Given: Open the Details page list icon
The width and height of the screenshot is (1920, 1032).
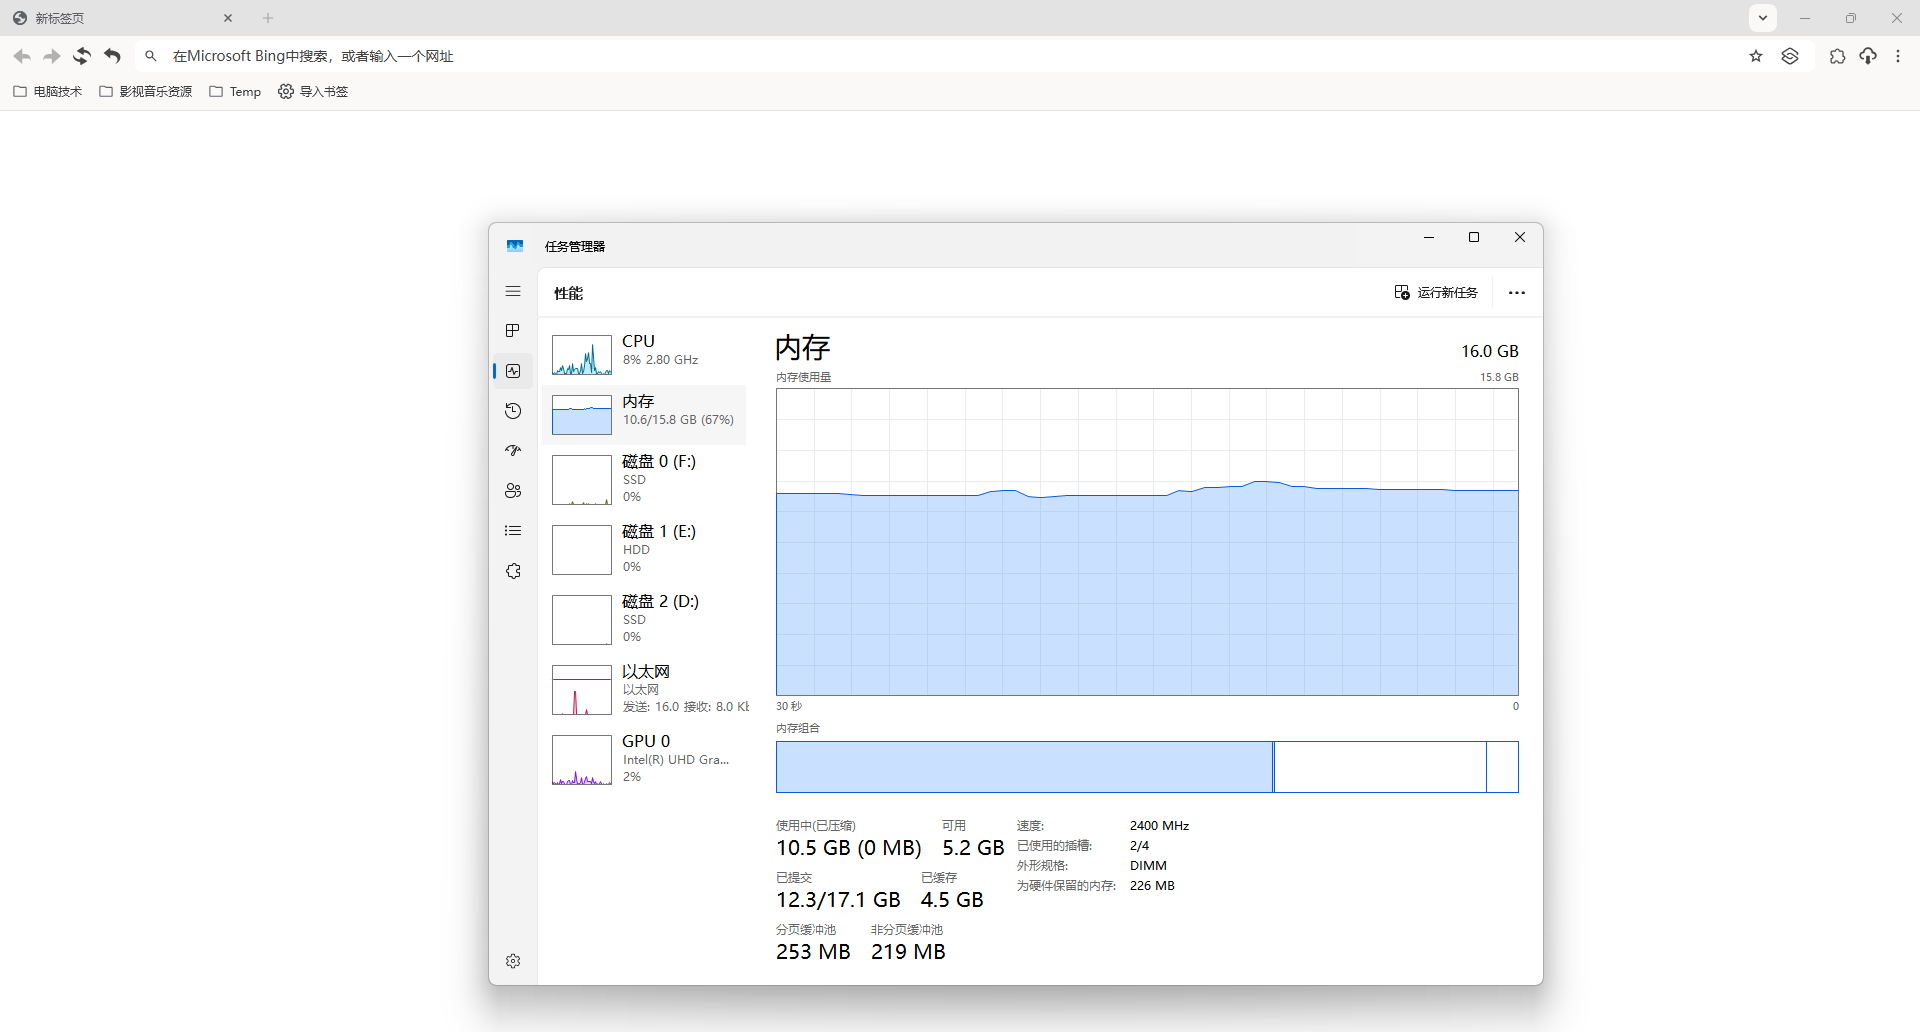Looking at the screenshot, I should click(x=513, y=531).
